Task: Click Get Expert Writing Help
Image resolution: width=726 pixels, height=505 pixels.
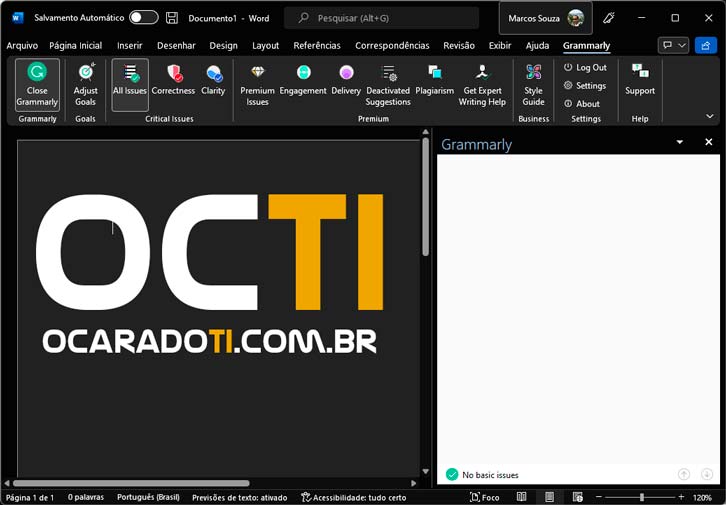Action: (x=482, y=85)
